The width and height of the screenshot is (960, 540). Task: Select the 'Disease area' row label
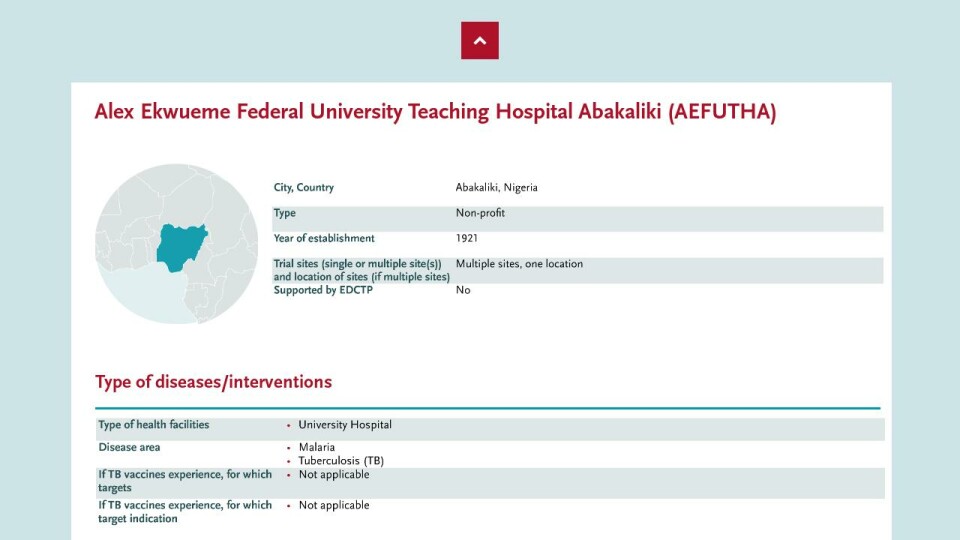(x=129, y=447)
